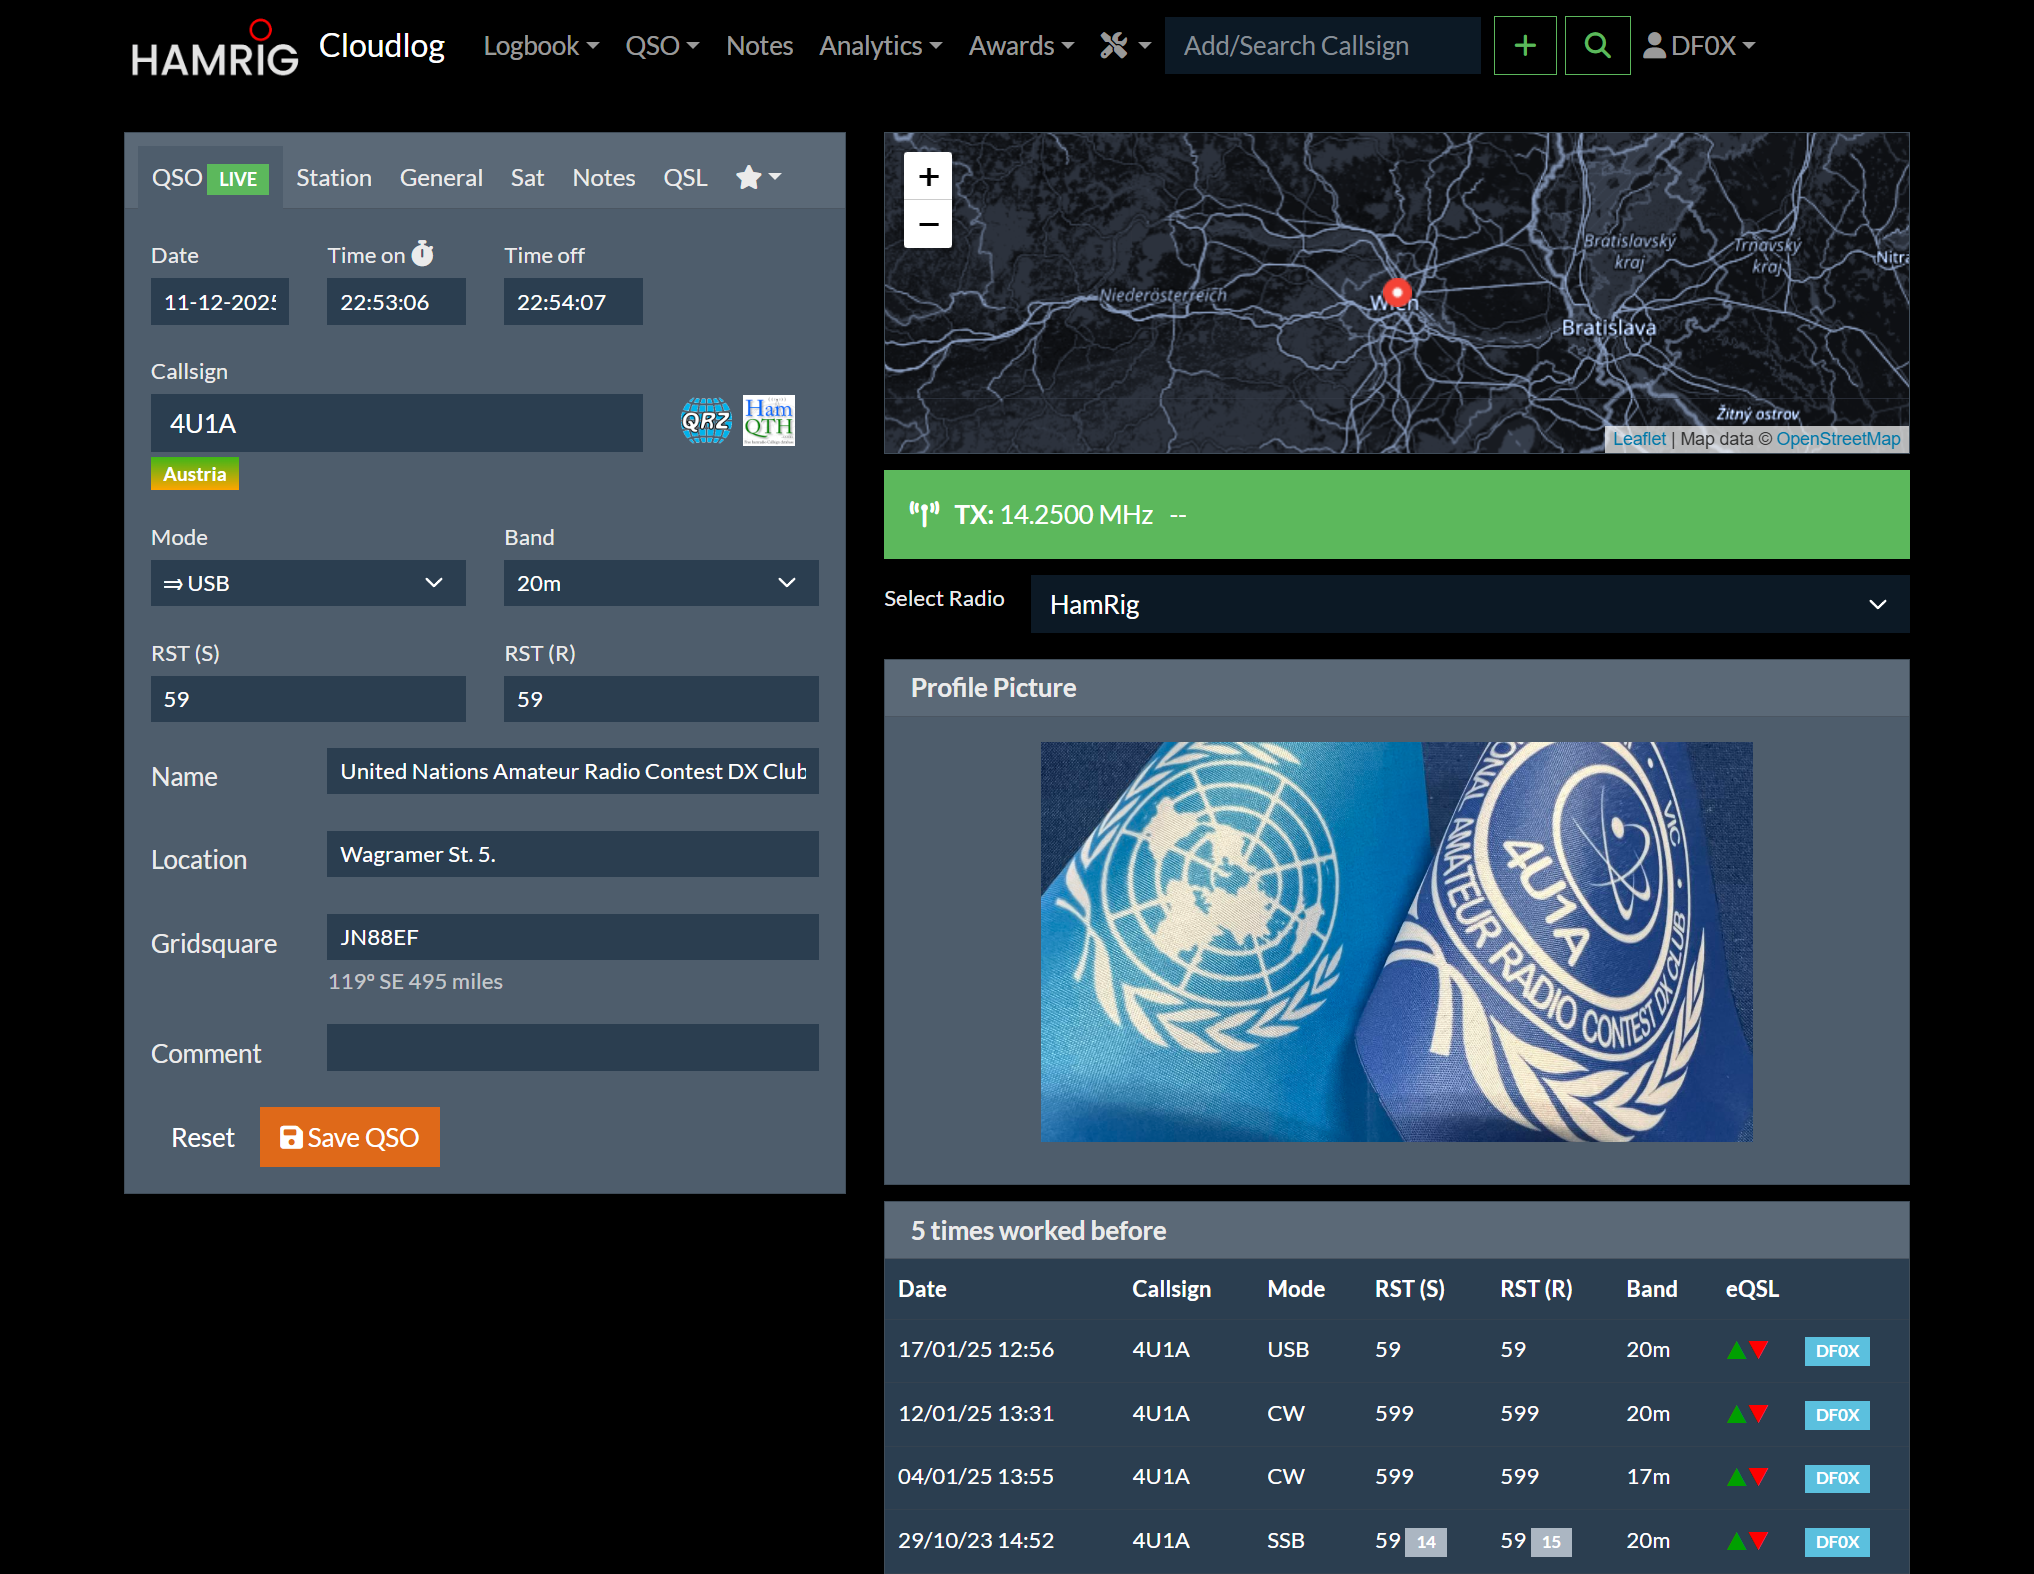This screenshot has height=1574, width=2034.
Task: Switch to the Sat tab
Action: tap(527, 178)
